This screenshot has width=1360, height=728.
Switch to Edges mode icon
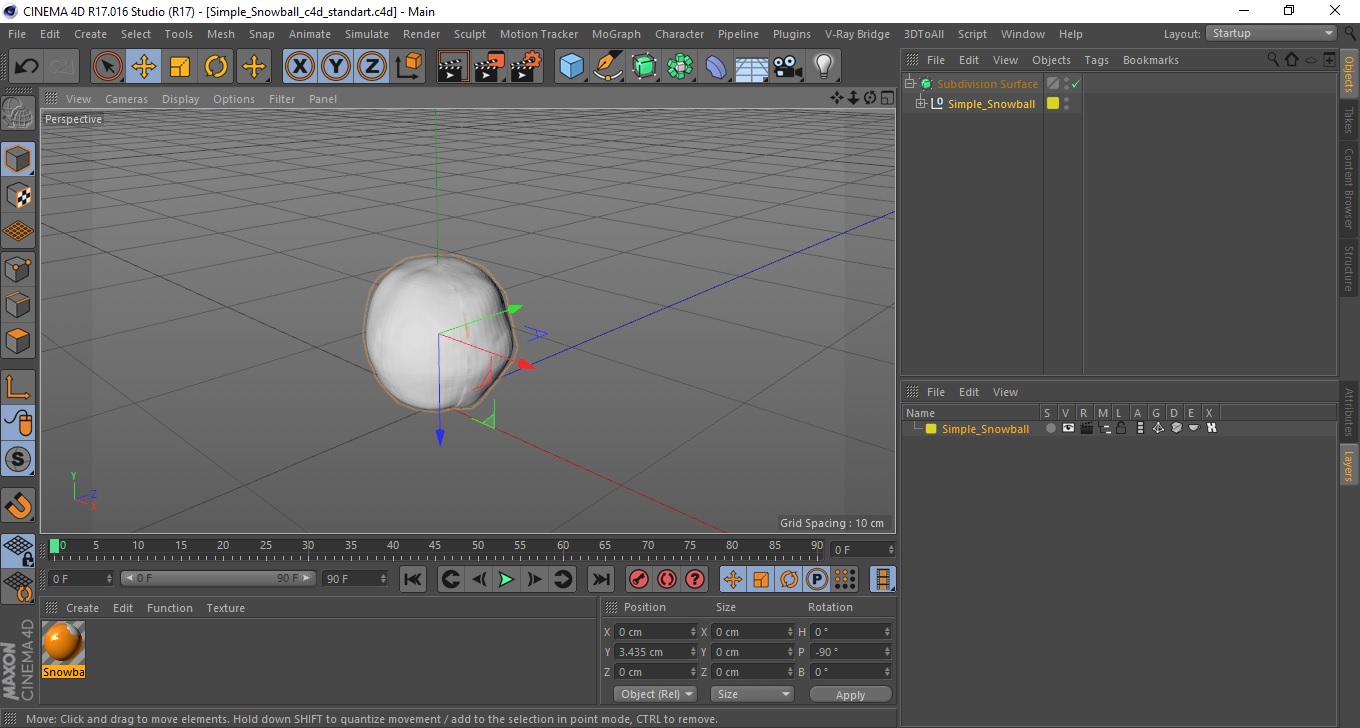pos(18,304)
